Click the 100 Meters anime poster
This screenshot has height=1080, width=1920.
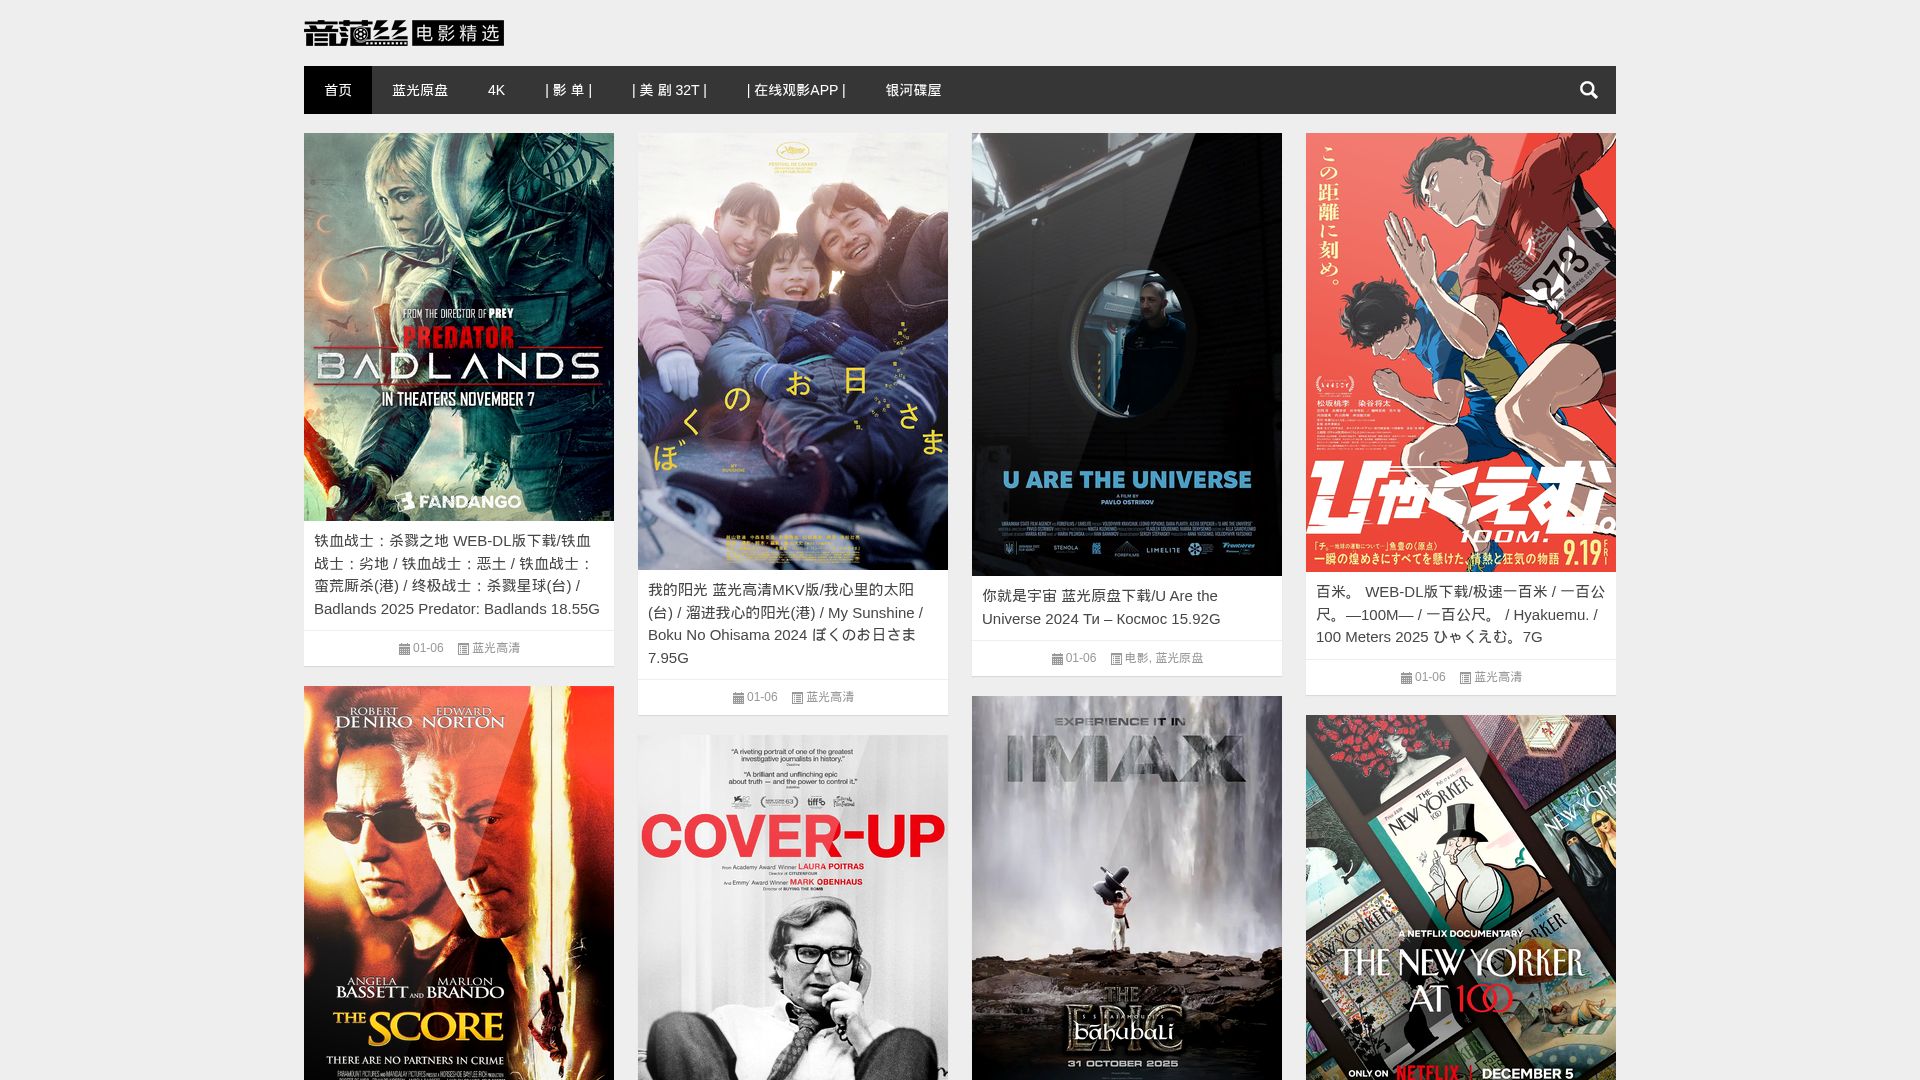1461,352
